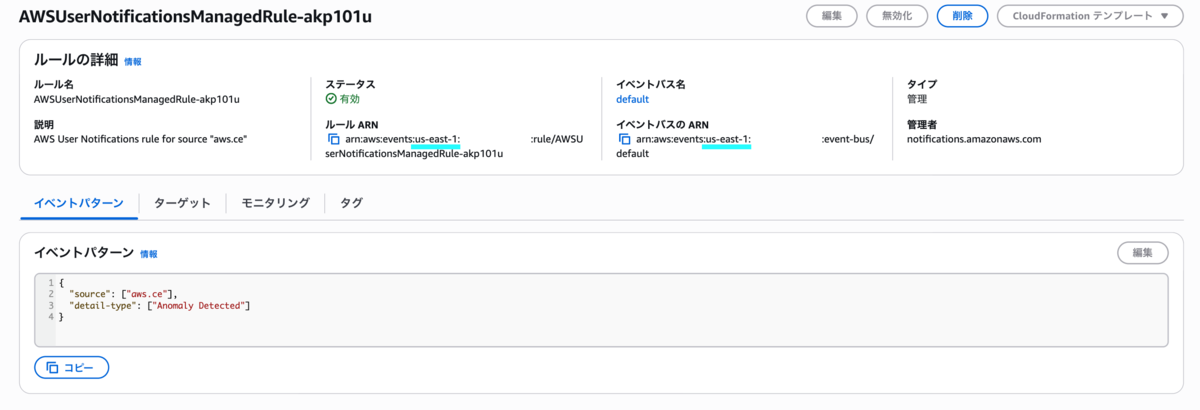
Task: Open the CloudFormation テンプレート dropdown
Action: click(x=1090, y=17)
